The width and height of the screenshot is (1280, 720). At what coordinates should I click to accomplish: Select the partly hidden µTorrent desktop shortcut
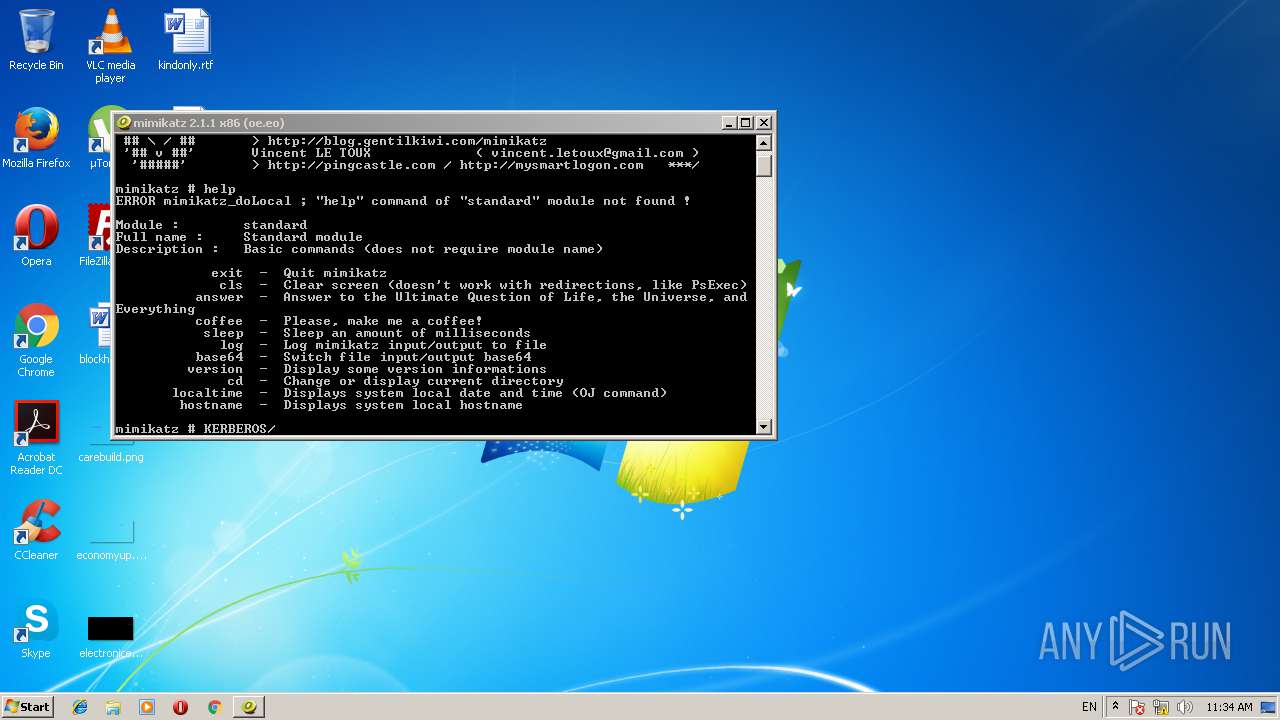click(x=98, y=138)
